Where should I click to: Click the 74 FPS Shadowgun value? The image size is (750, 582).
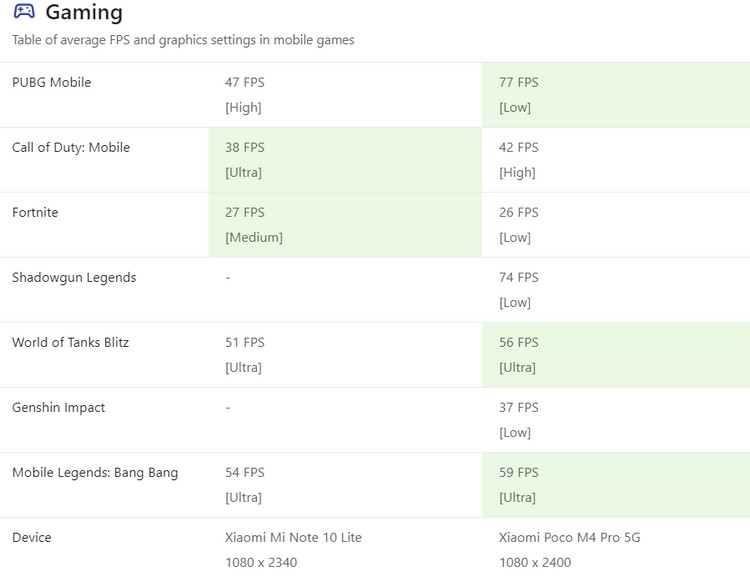tap(519, 277)
